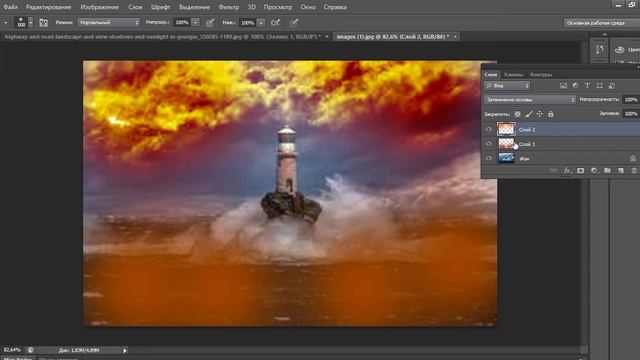640x360 pixels.
Task: Open the Просмотр menu
Action: [278, 7]
